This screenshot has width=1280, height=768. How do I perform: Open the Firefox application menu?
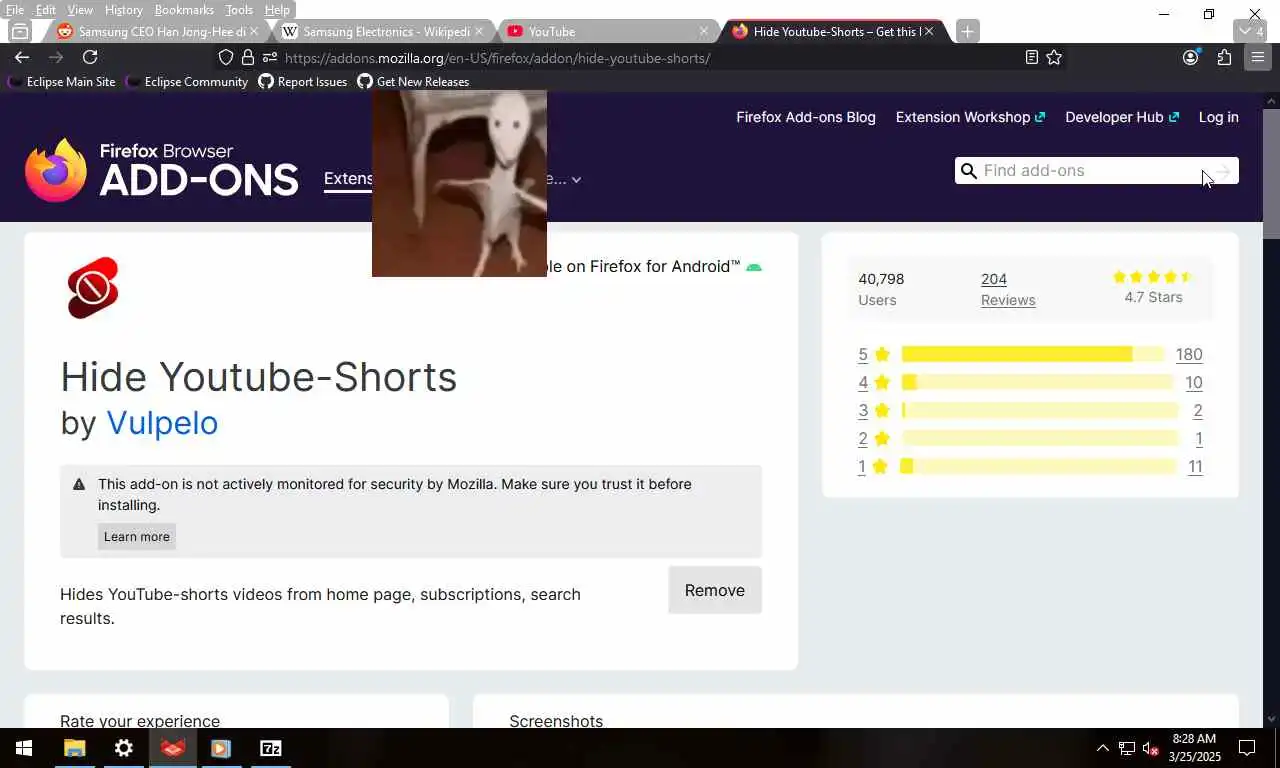click(1258, 58)
